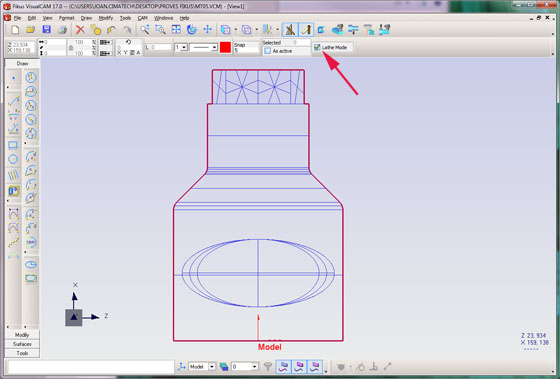Screen dimensions: 560x379
Task: Click the rightmost machine icon in top toolbar
Action: tap(384, 30)
